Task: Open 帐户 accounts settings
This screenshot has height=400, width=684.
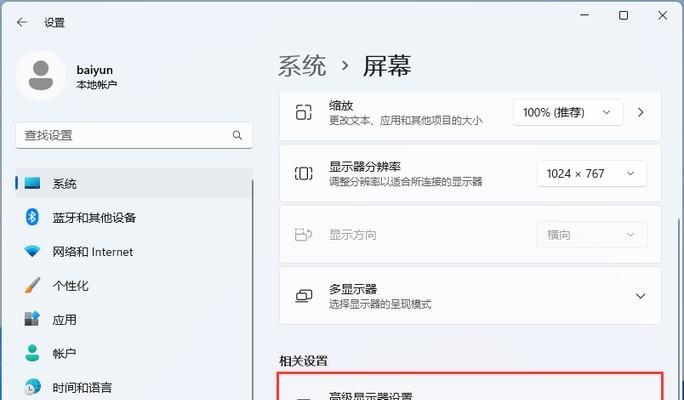Action: [64, 354]
